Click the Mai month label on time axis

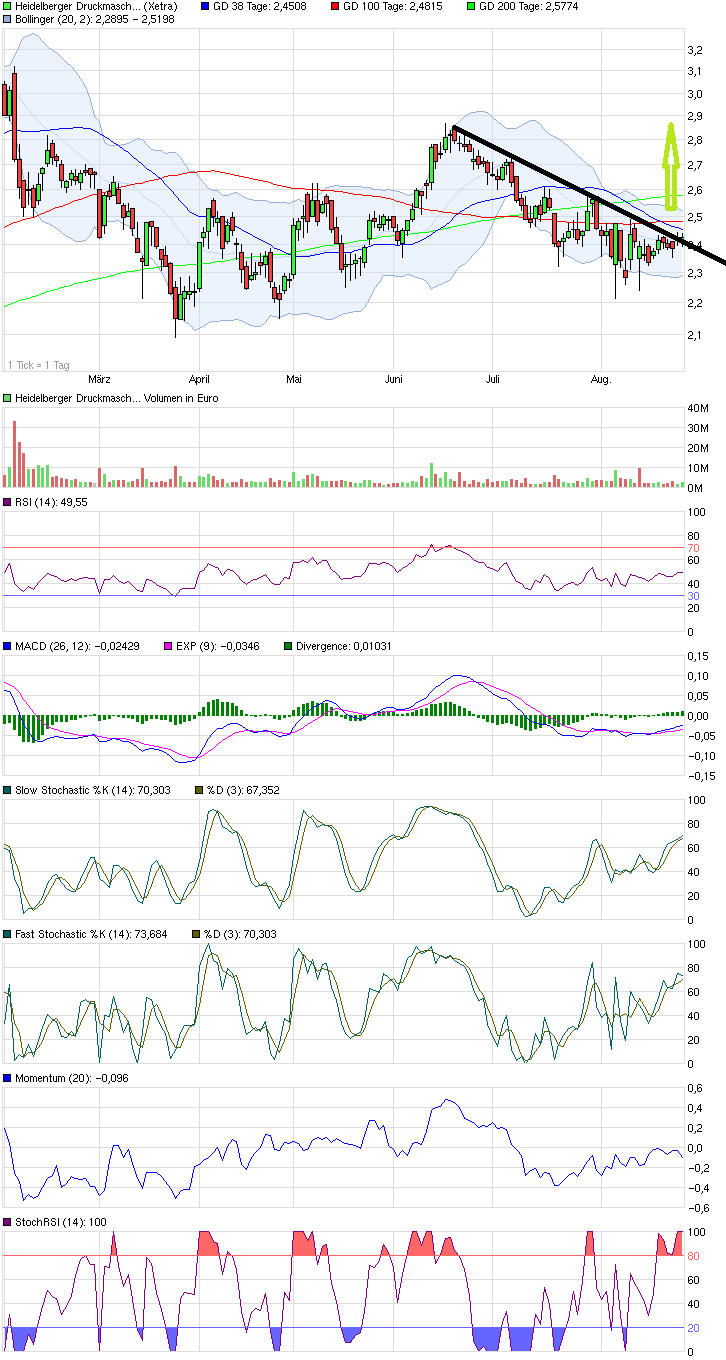(294, 379)
